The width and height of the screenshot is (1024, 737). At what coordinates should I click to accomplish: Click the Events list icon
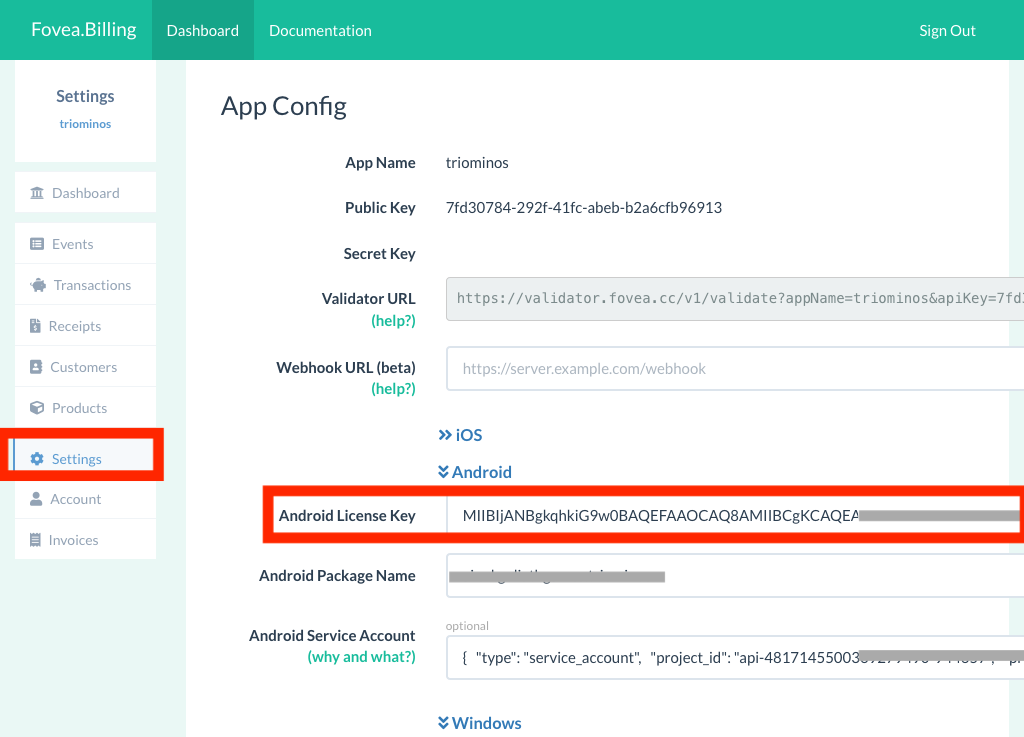(37, 244)
